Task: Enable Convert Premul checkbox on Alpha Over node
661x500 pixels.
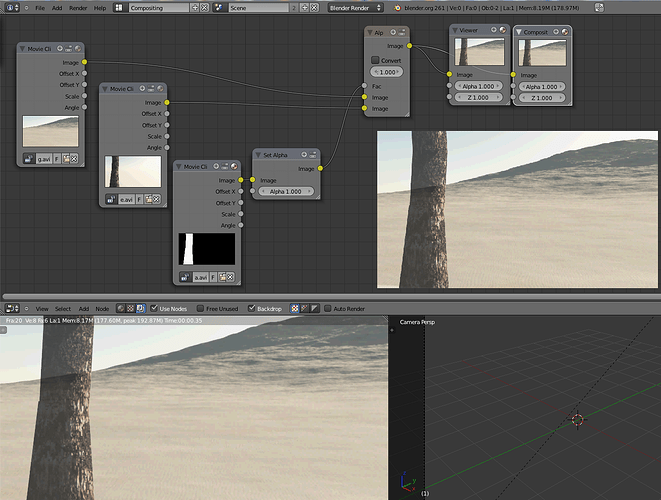Action: [x=375, y=60]
